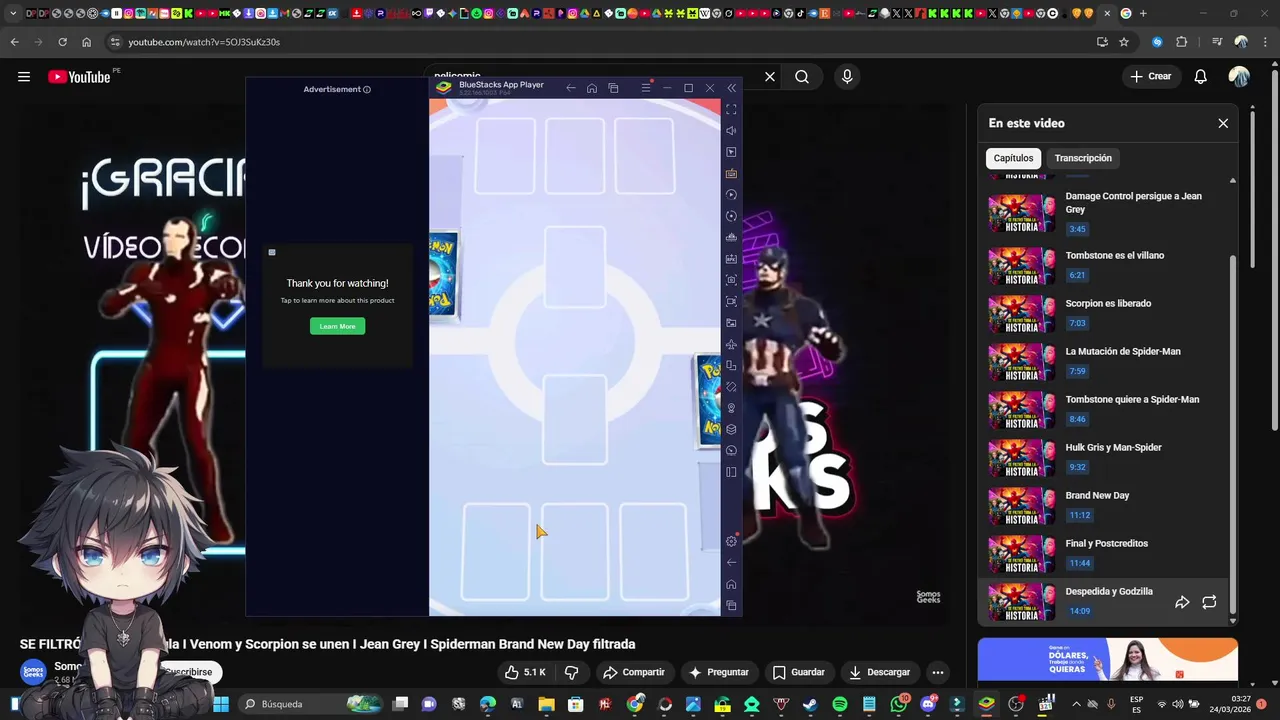Open the Windows Start menu
This screenshot has height=720, width=1280.
(x=221, y=704)
